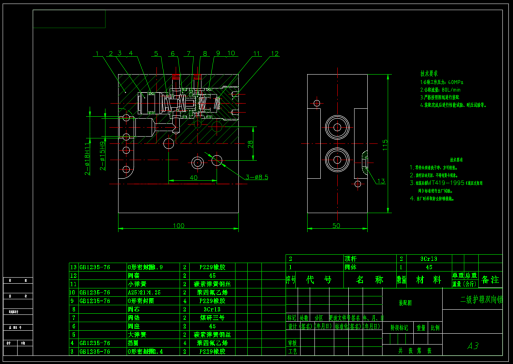Click the 大弹簧 part name in row 5
The width and height of the screenshot is (513, 364).
click(x=136, y=334)
